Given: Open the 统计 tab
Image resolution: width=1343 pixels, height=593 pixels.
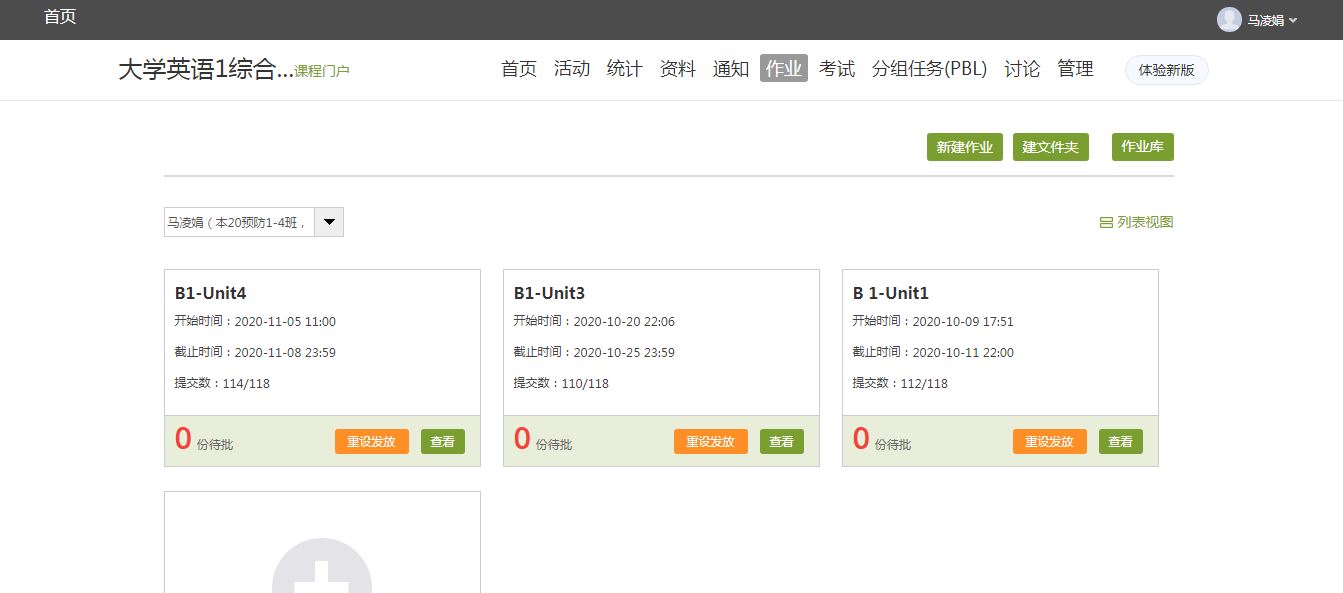Looking at the screenshot, I should (625, 69).
